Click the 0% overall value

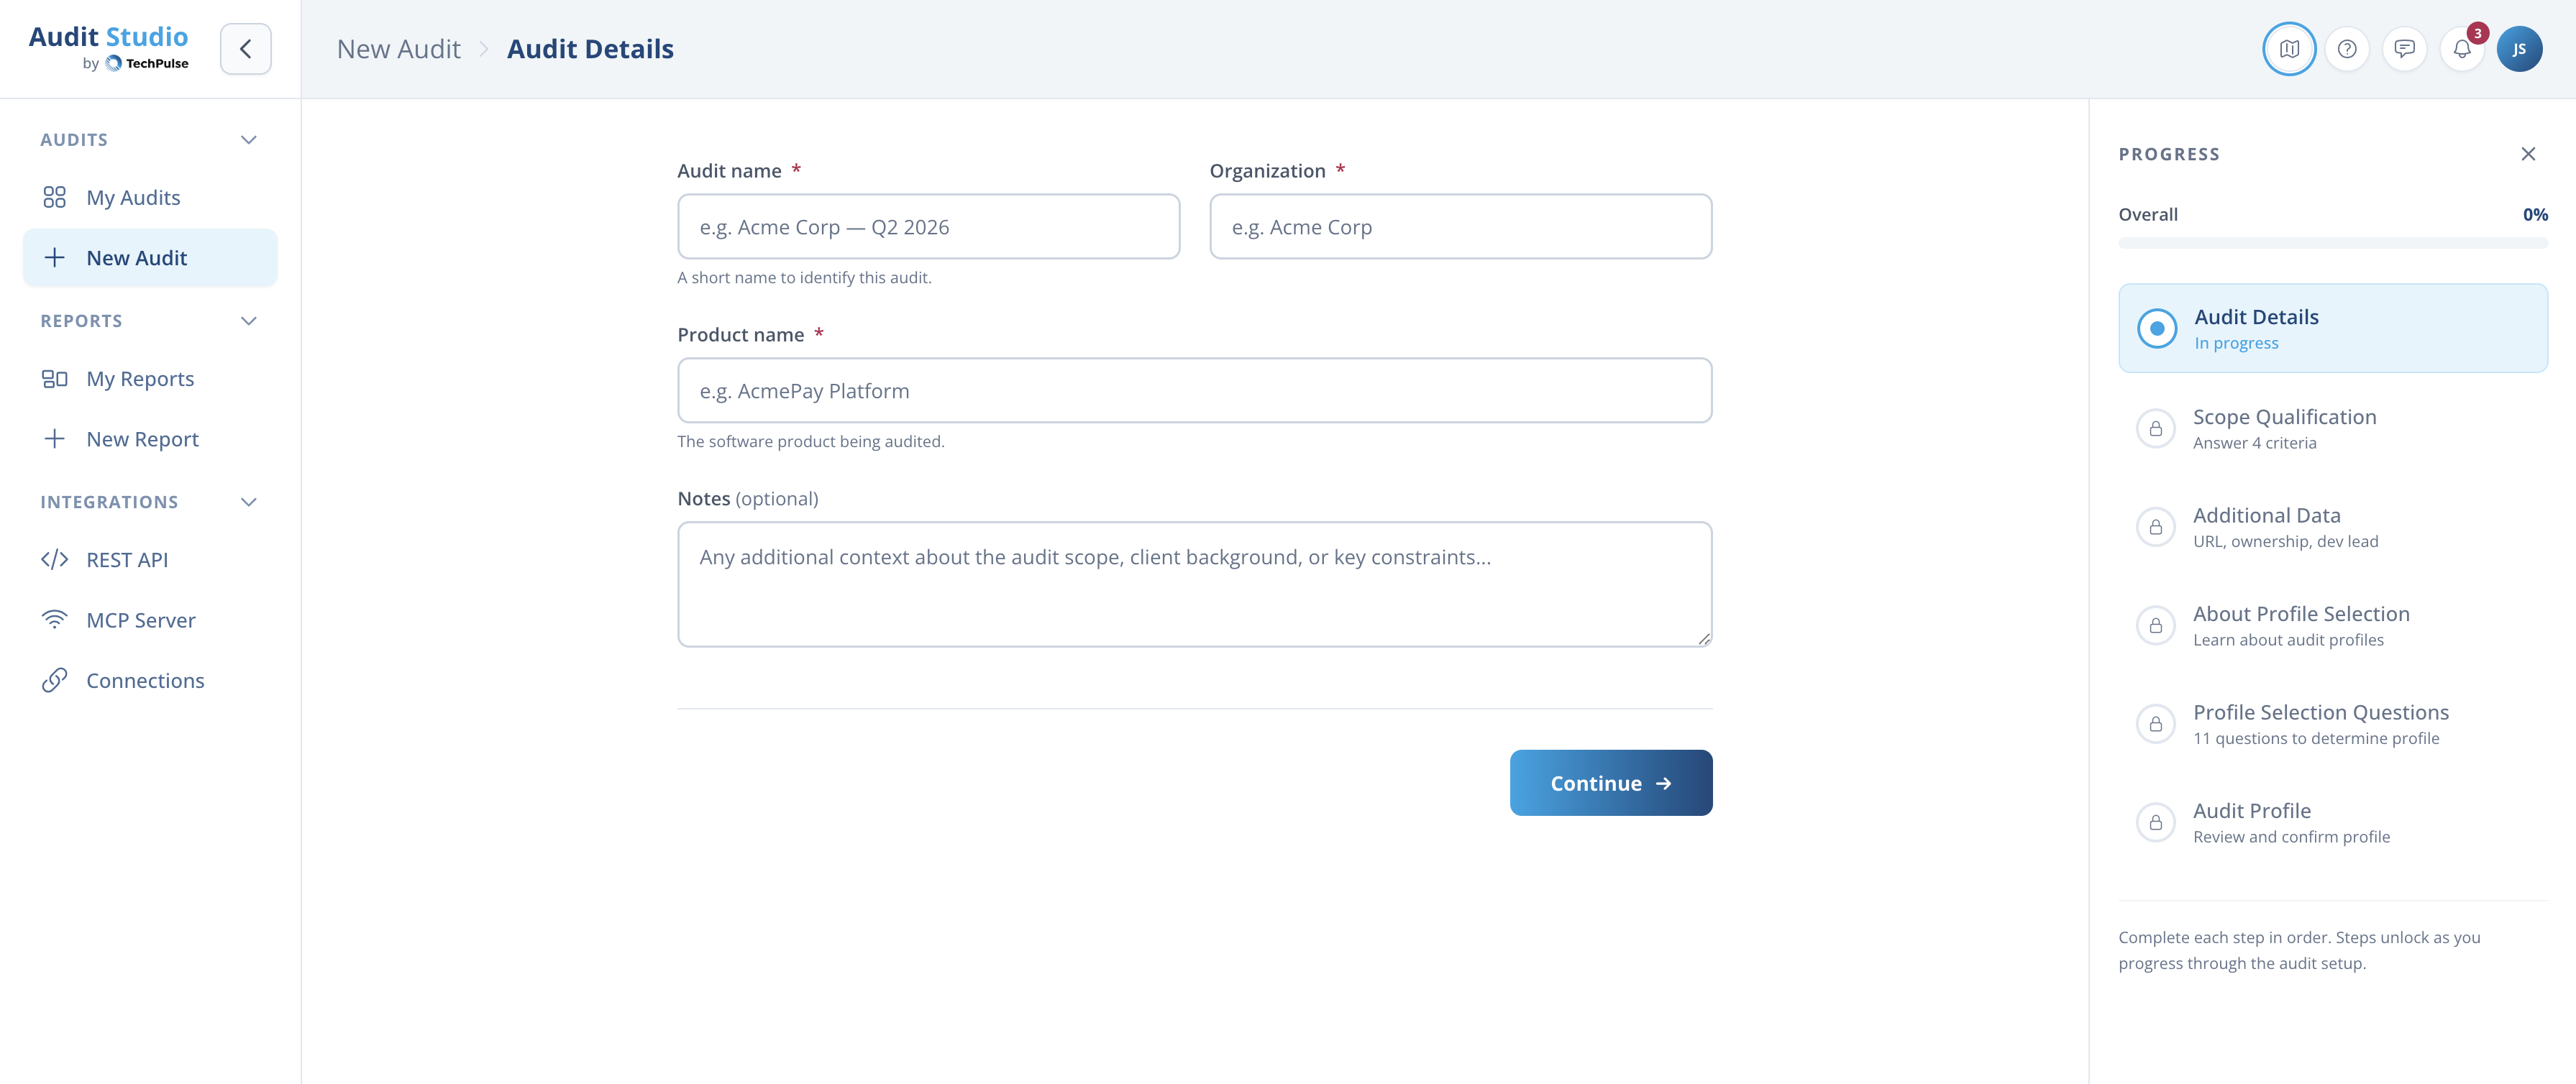tap(2534, 214)
